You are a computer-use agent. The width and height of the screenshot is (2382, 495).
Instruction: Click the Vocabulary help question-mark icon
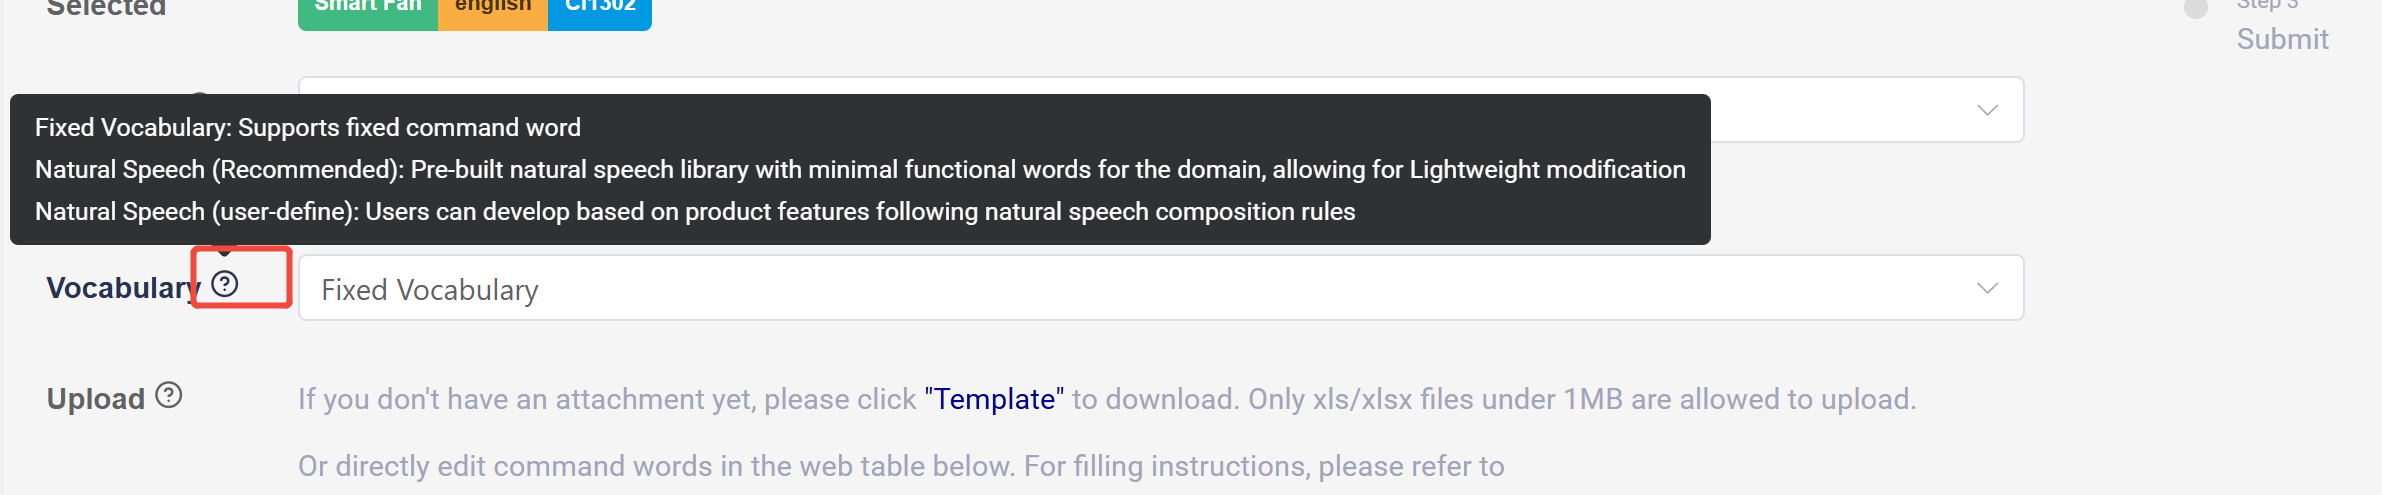[x=225, y=285]
